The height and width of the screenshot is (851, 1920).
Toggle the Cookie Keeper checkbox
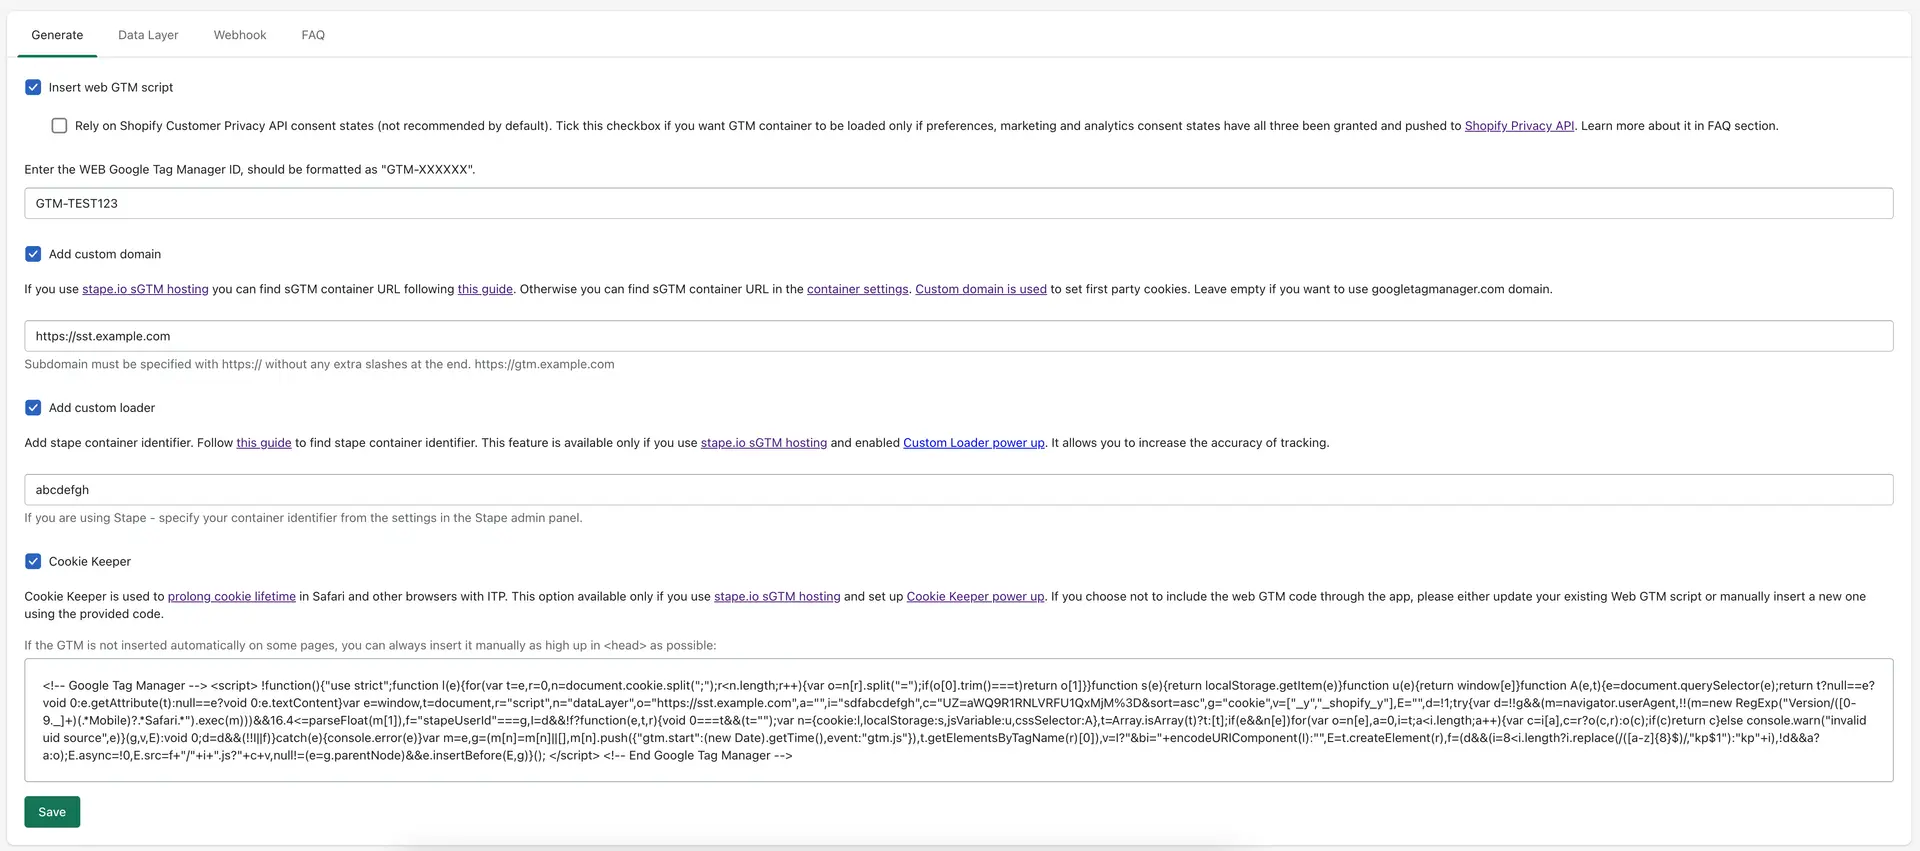click(33, 562)
